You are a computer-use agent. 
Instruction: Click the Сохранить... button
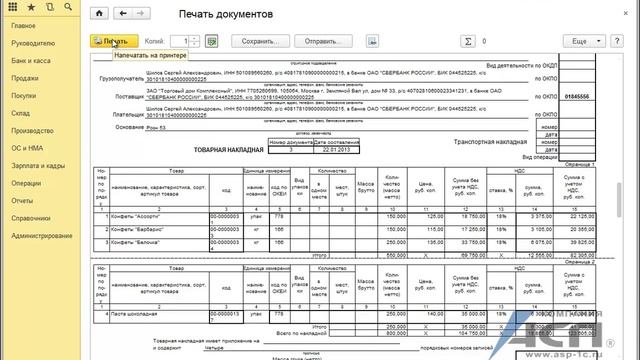260,41
